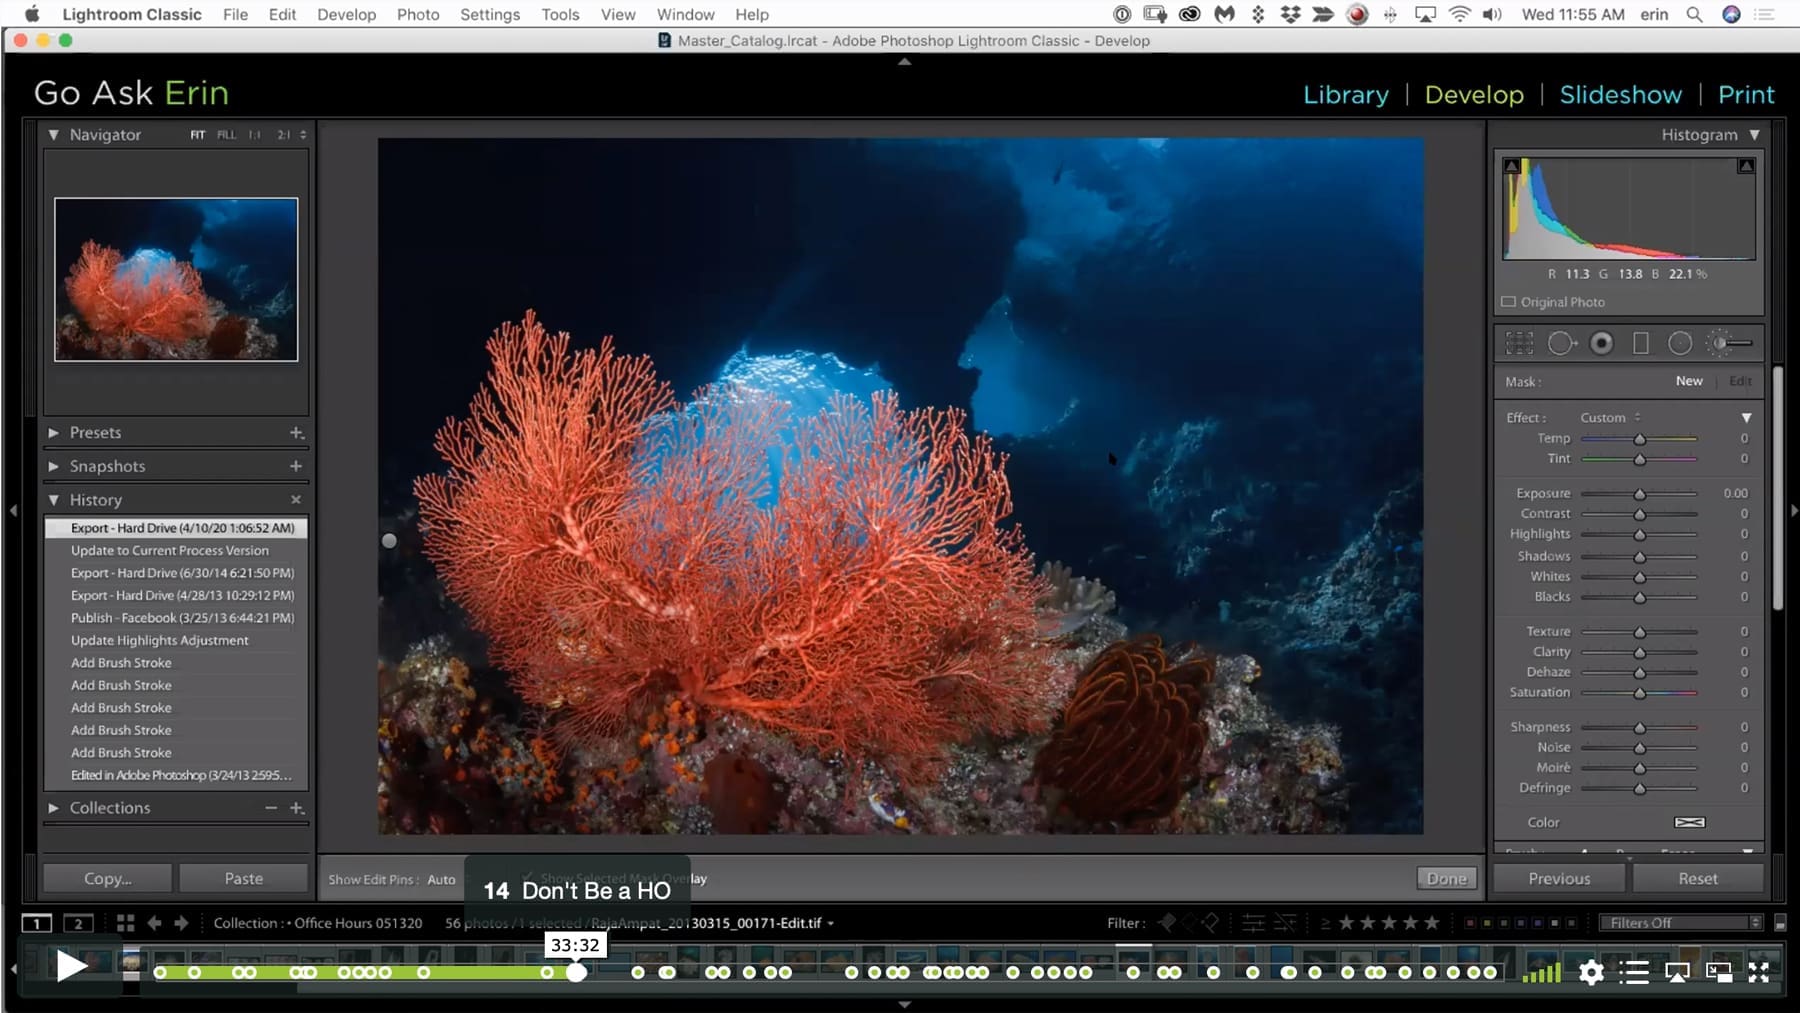This screenshot has width=1800, height=1013.
Task: Expand the Snapshots panel
Action: (54, 466)
